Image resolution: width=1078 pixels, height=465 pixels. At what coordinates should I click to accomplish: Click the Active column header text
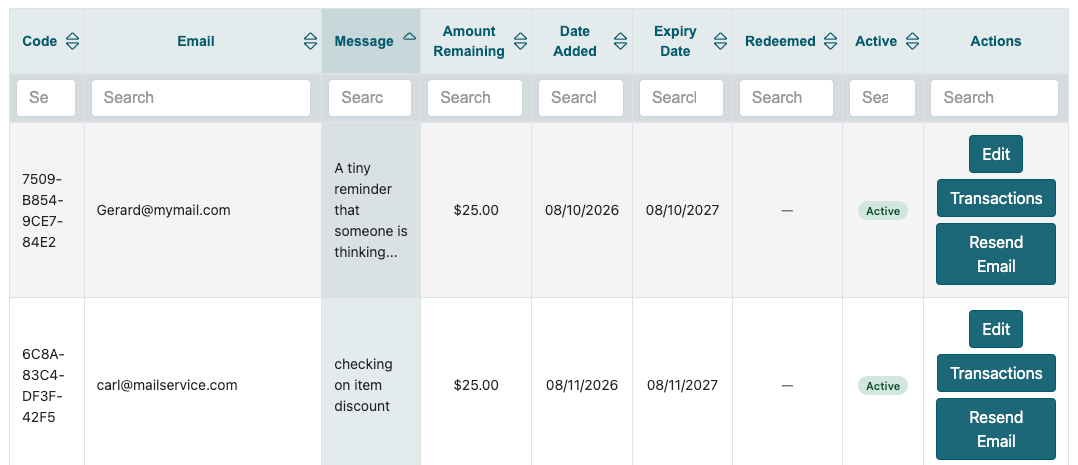(x=876, y=41)
